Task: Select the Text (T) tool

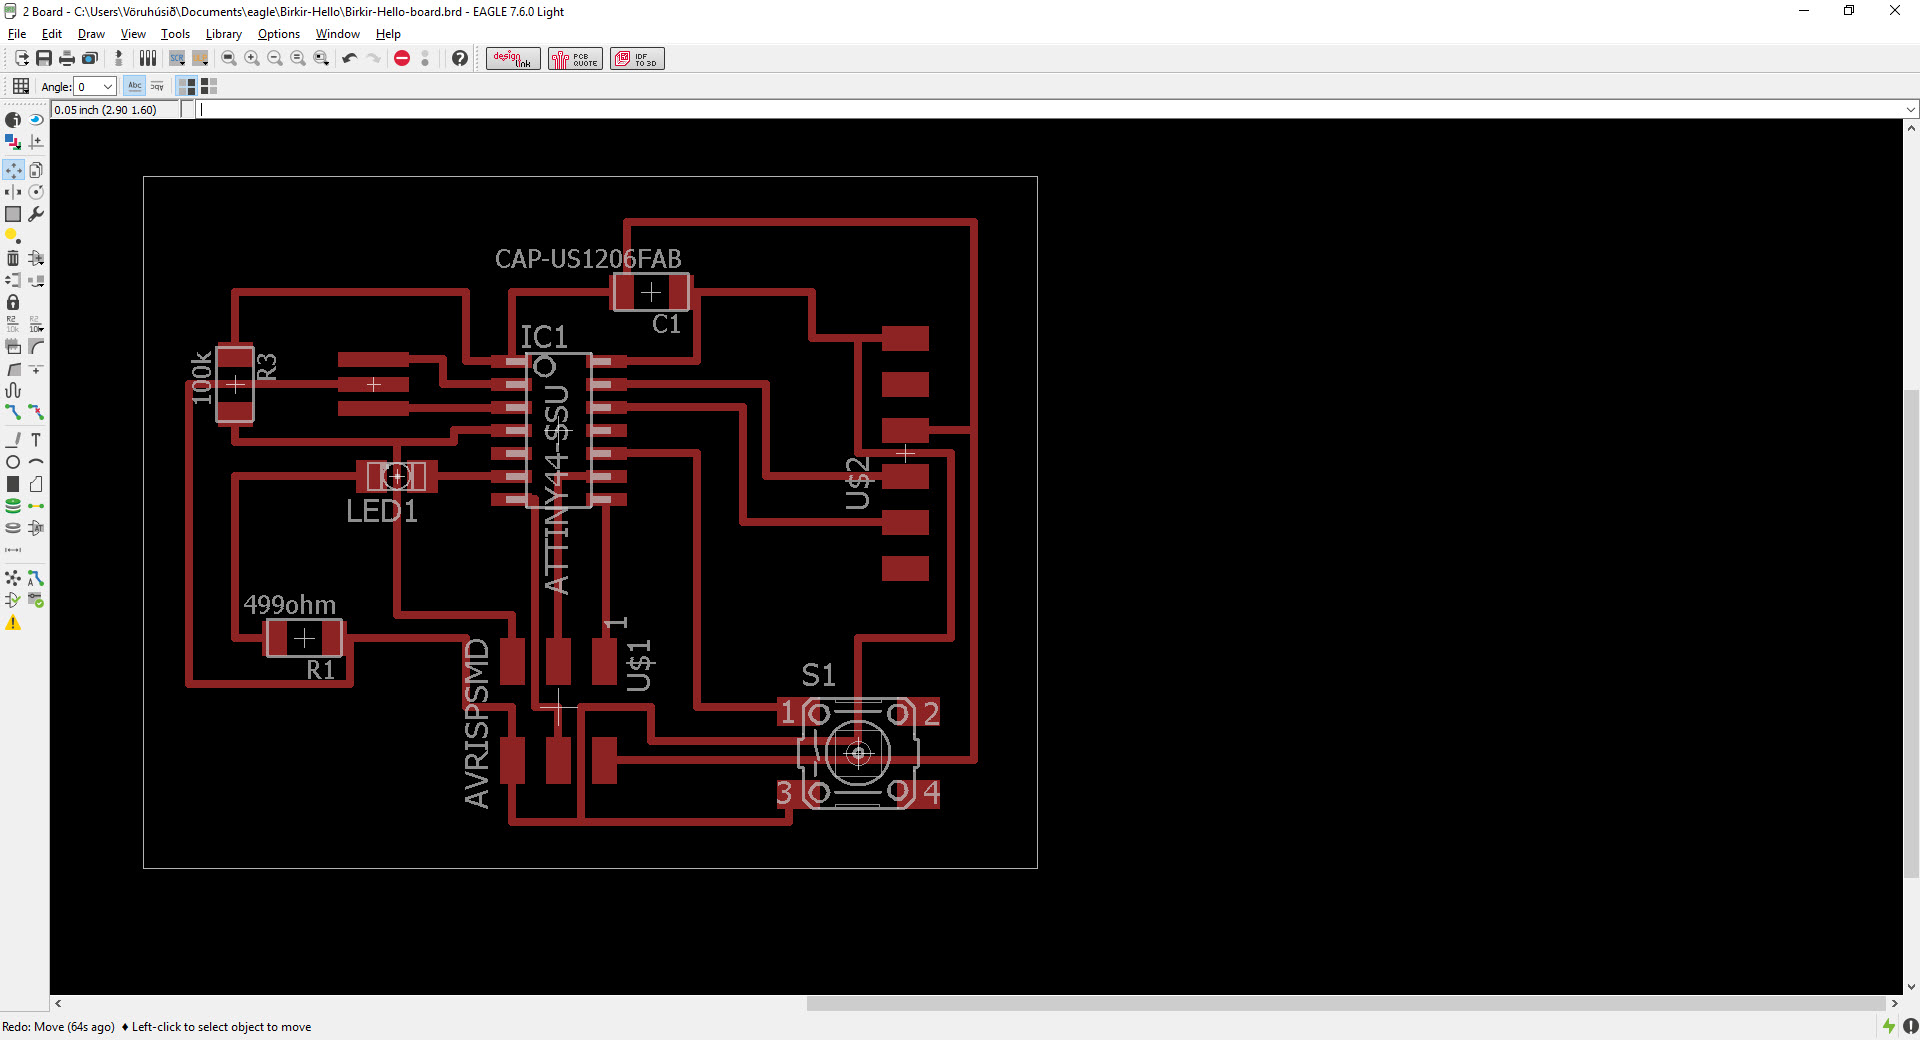Action: click(36, 440)
